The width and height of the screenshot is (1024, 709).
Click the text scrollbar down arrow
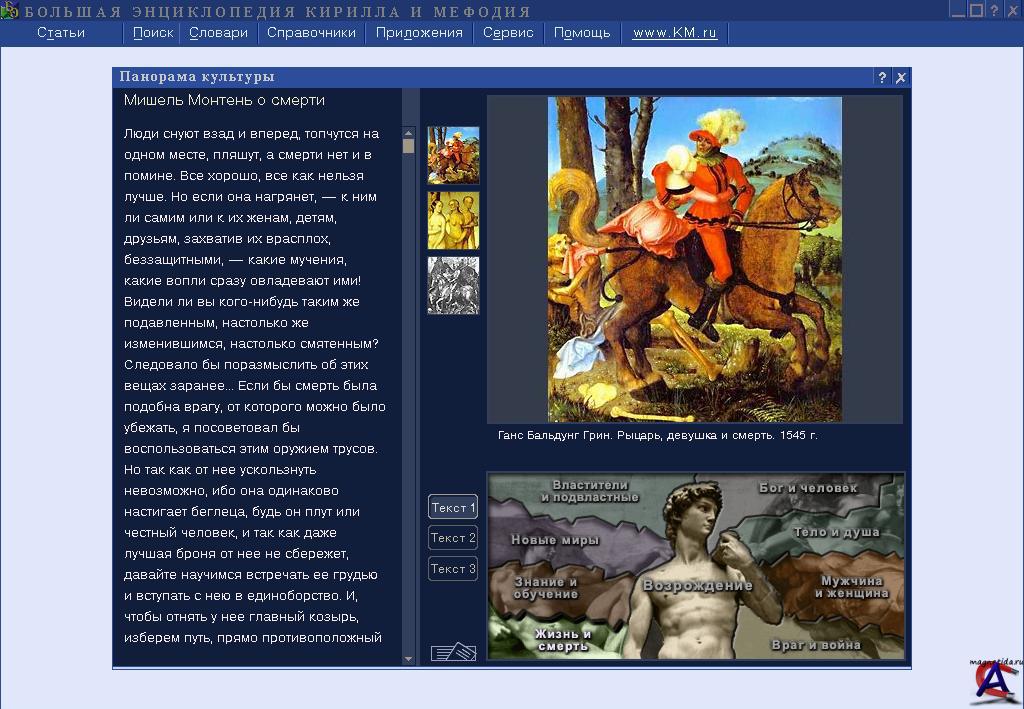pos(408,658)
